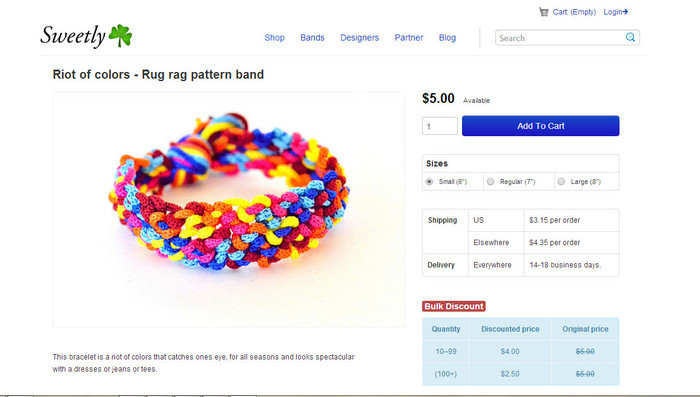Click the shopping cart icon

pyautogui.click(x=543, y=12)
